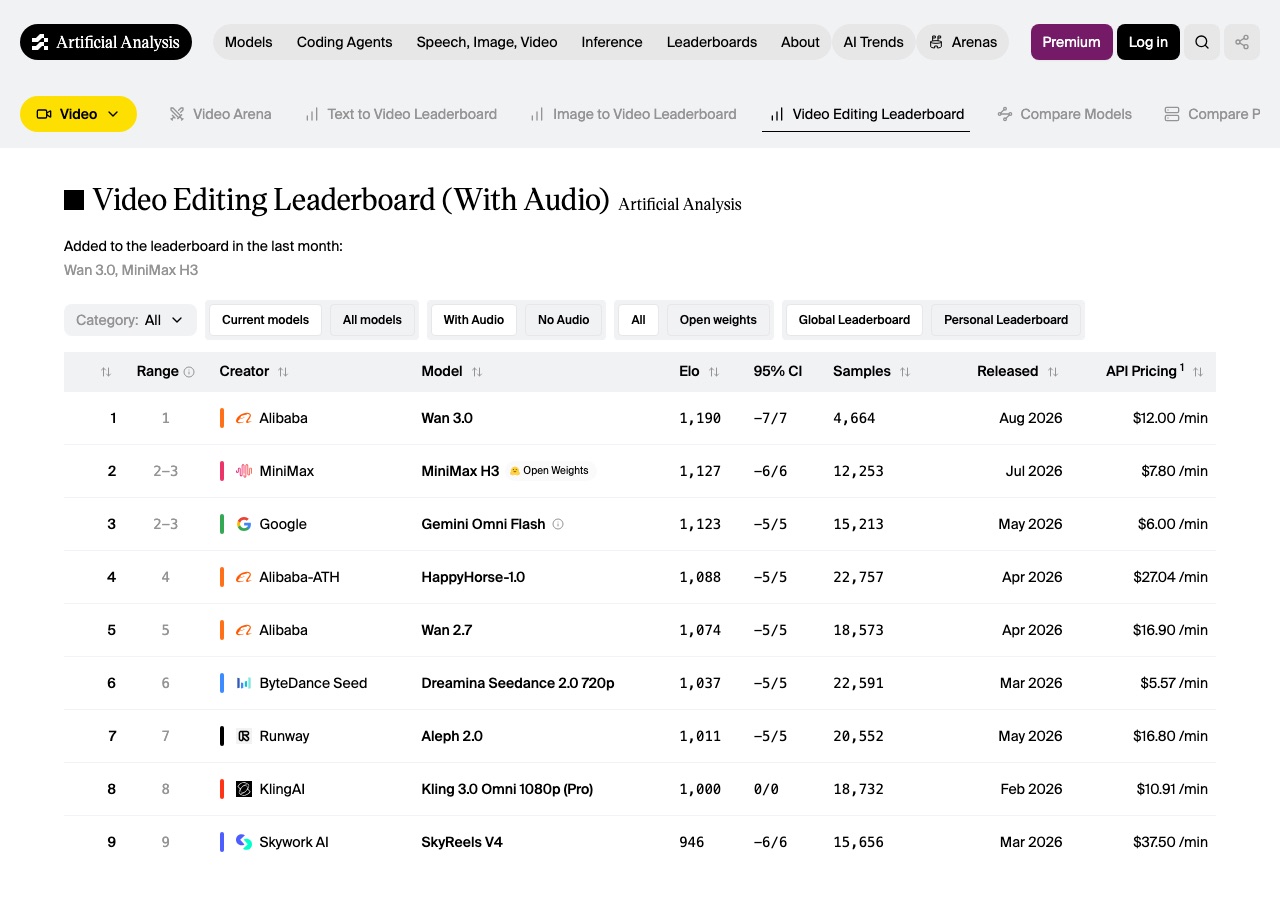
Task: Open the site search icon
Action: tap(1202, 42)
